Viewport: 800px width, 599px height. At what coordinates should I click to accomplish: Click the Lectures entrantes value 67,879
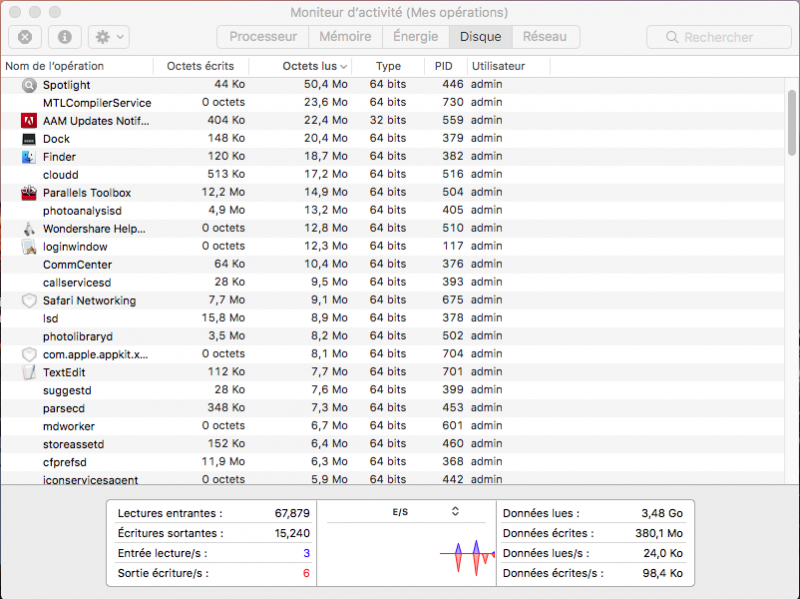click(292, 513)
